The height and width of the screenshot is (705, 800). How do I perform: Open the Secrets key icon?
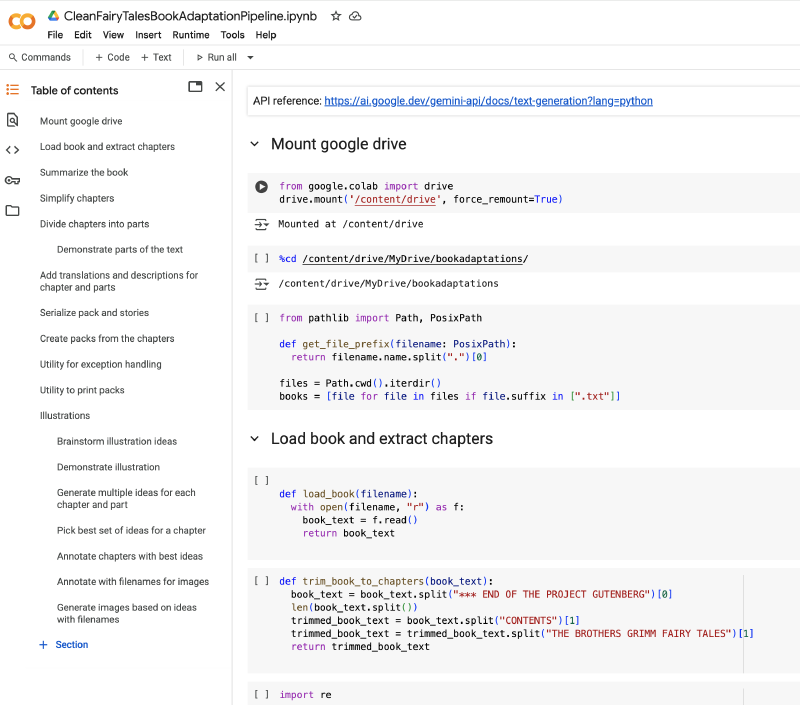(x=13, y=180)
